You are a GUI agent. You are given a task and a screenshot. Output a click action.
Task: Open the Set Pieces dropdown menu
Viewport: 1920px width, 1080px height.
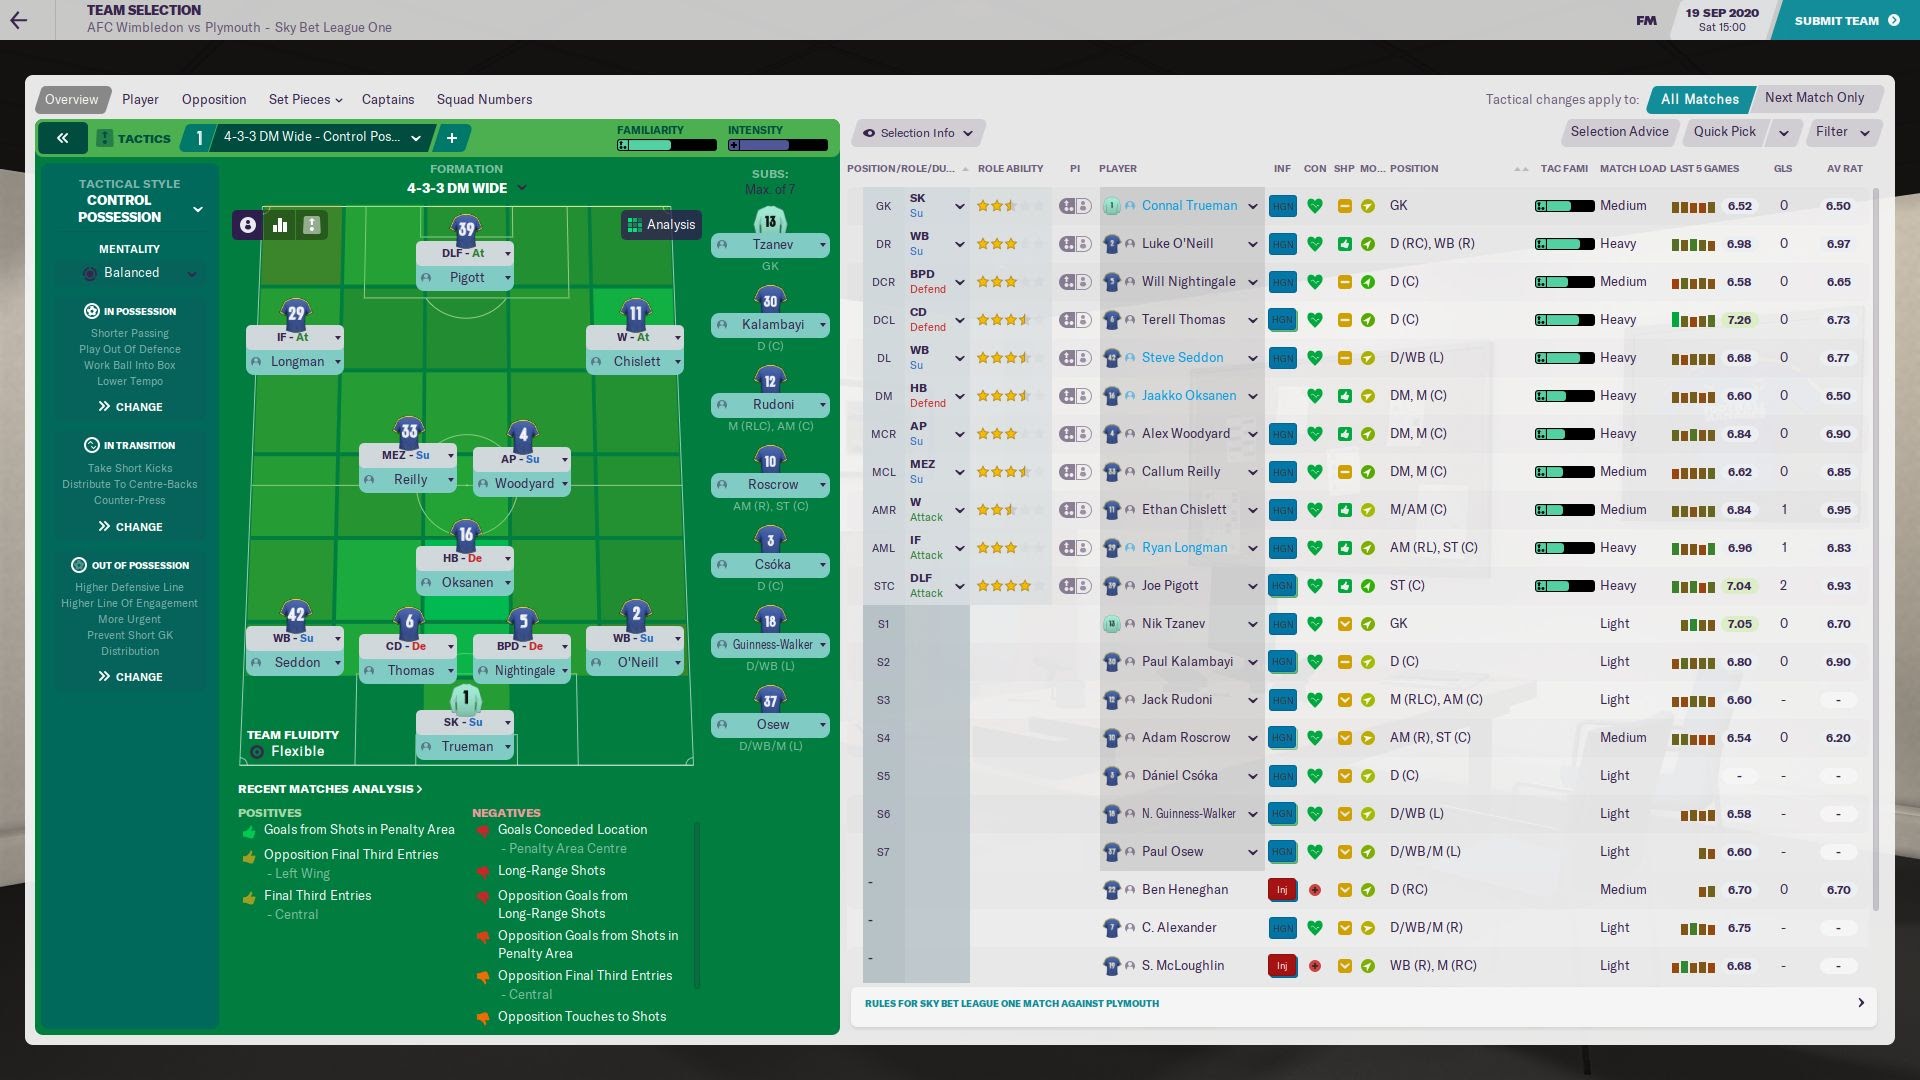tap(303, 99)
